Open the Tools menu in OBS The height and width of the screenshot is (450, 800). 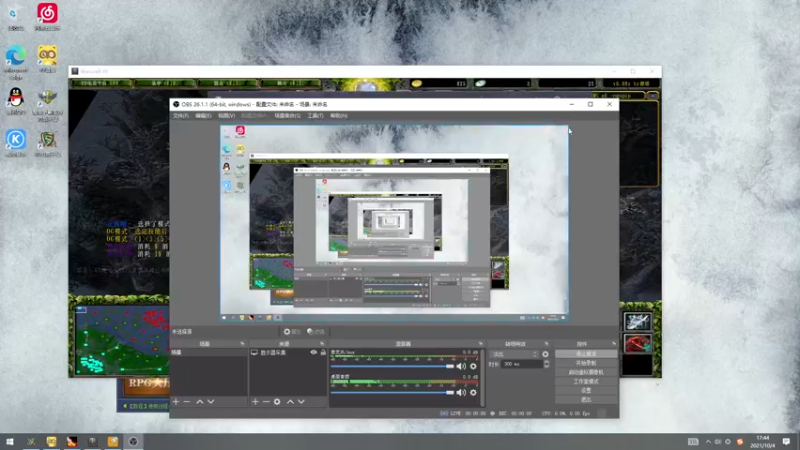tap(315, 116)
